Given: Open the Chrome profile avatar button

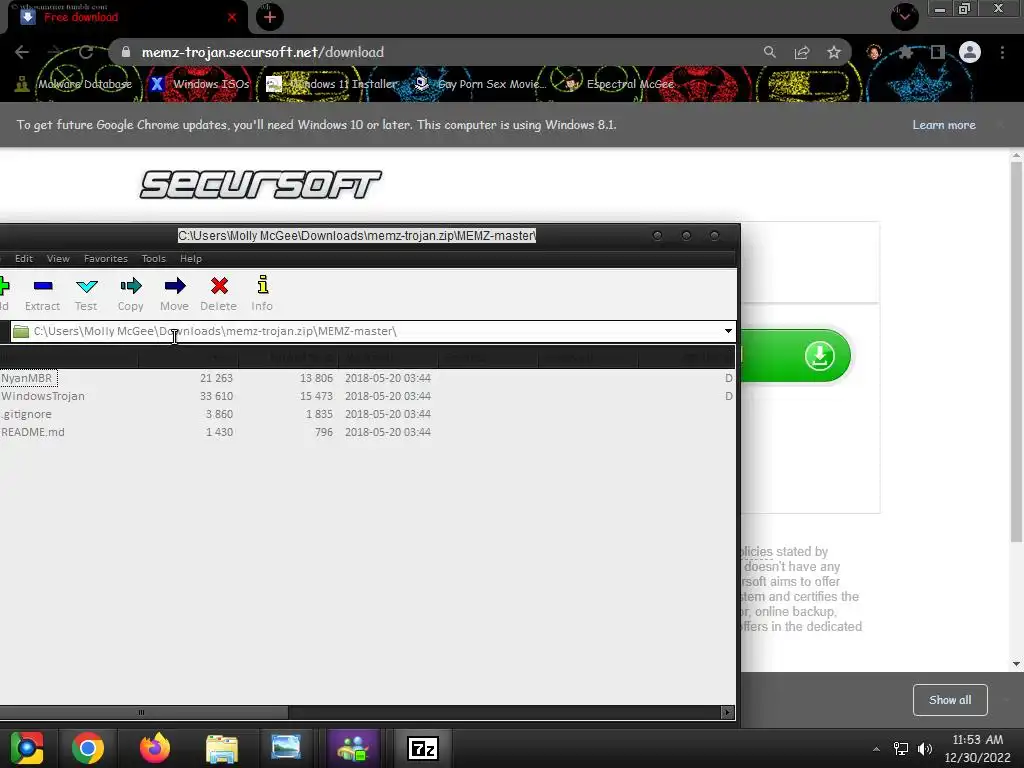Looking at the screenshot, I should coord(970,52).
